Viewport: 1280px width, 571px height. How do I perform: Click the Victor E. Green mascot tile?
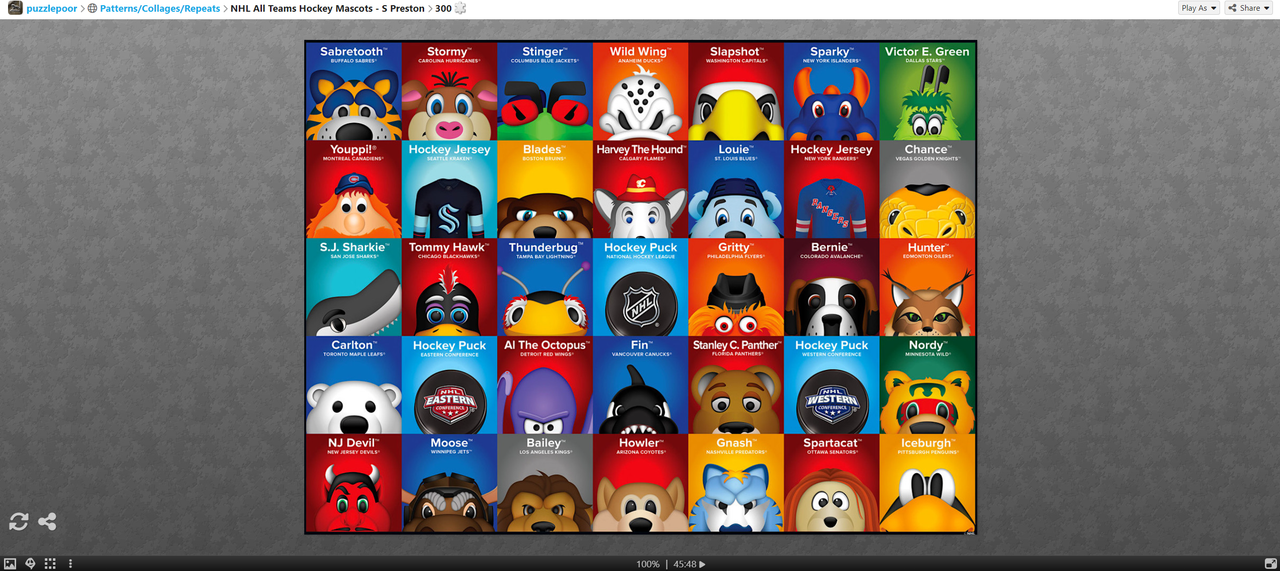pyautogui.click(x=927, y=91)
